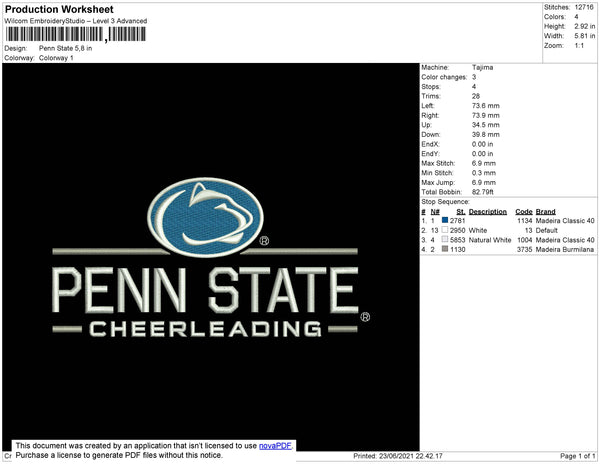Click the PENN STATE embroidered text

pyautogui.click(x=205, y=290)
